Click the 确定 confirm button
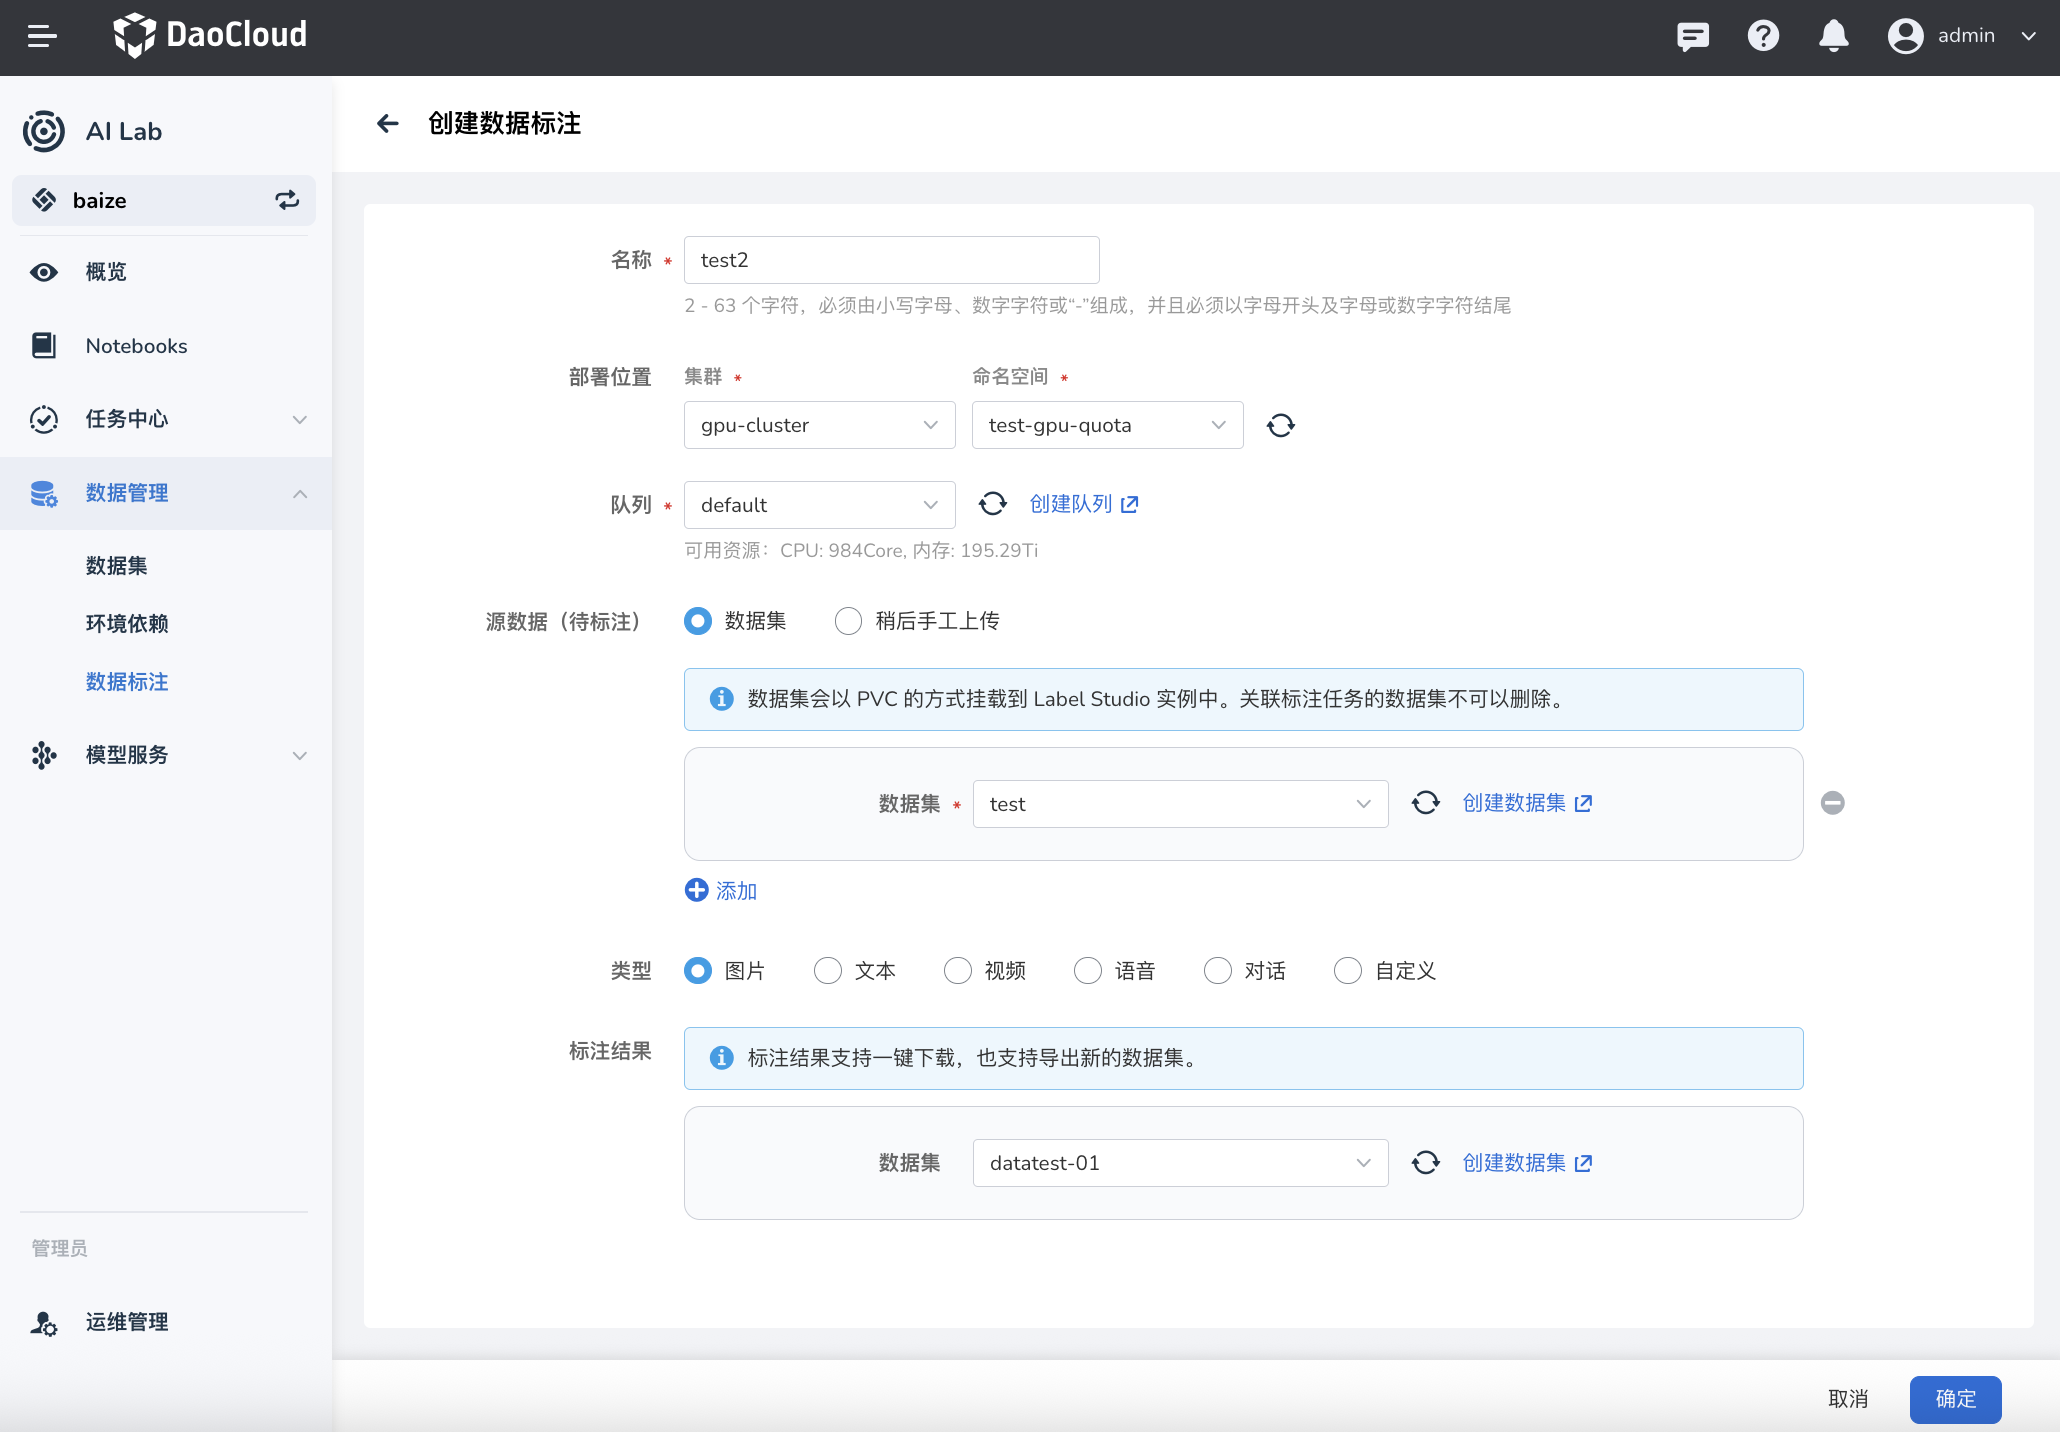This screenshot has height=1432, width=2060. coord(1954,1400)
